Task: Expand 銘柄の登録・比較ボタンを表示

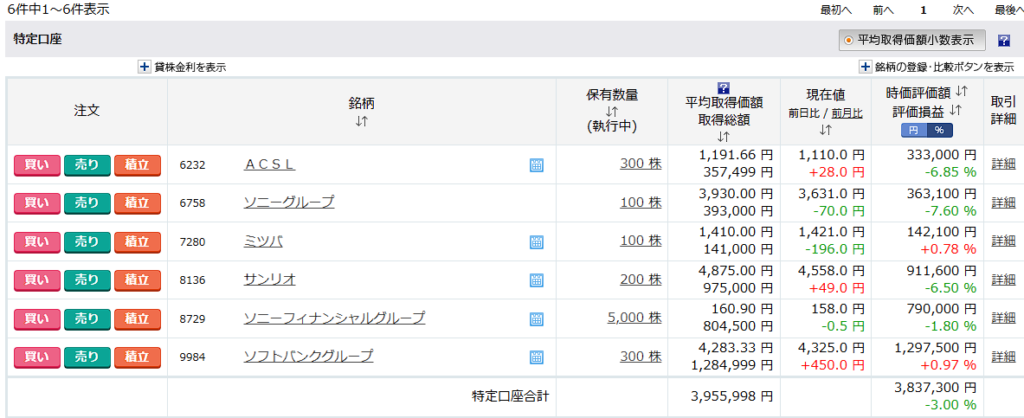Action: tap(865, 67)
